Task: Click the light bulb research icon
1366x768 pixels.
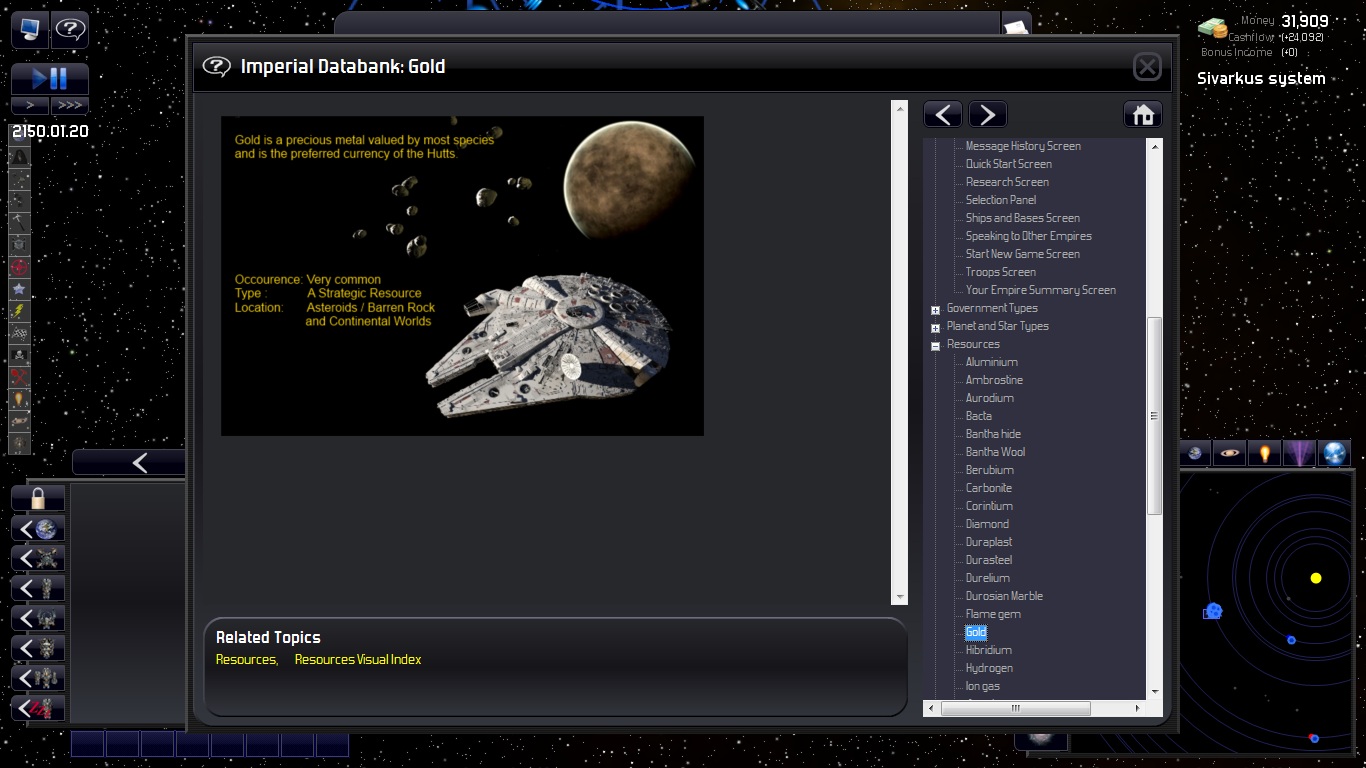Action: pos(19,399)
